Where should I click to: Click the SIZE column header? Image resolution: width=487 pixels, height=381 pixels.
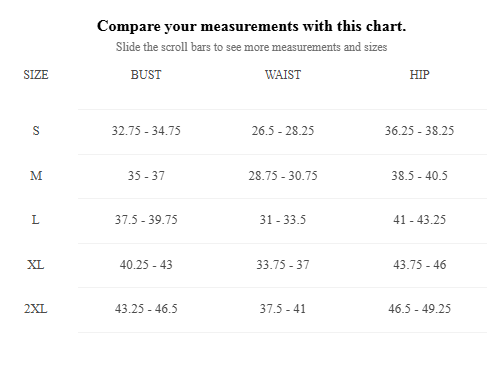(x=36, y=75)
